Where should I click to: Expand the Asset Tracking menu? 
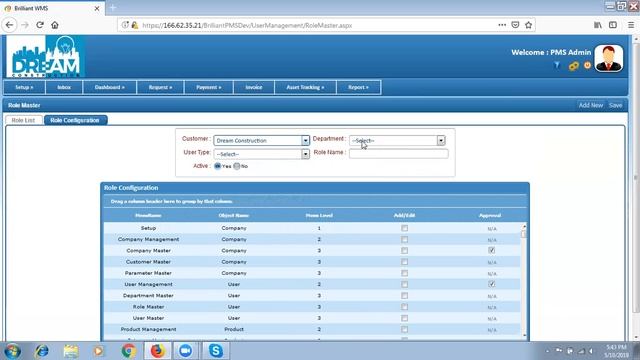click(305, 87)
